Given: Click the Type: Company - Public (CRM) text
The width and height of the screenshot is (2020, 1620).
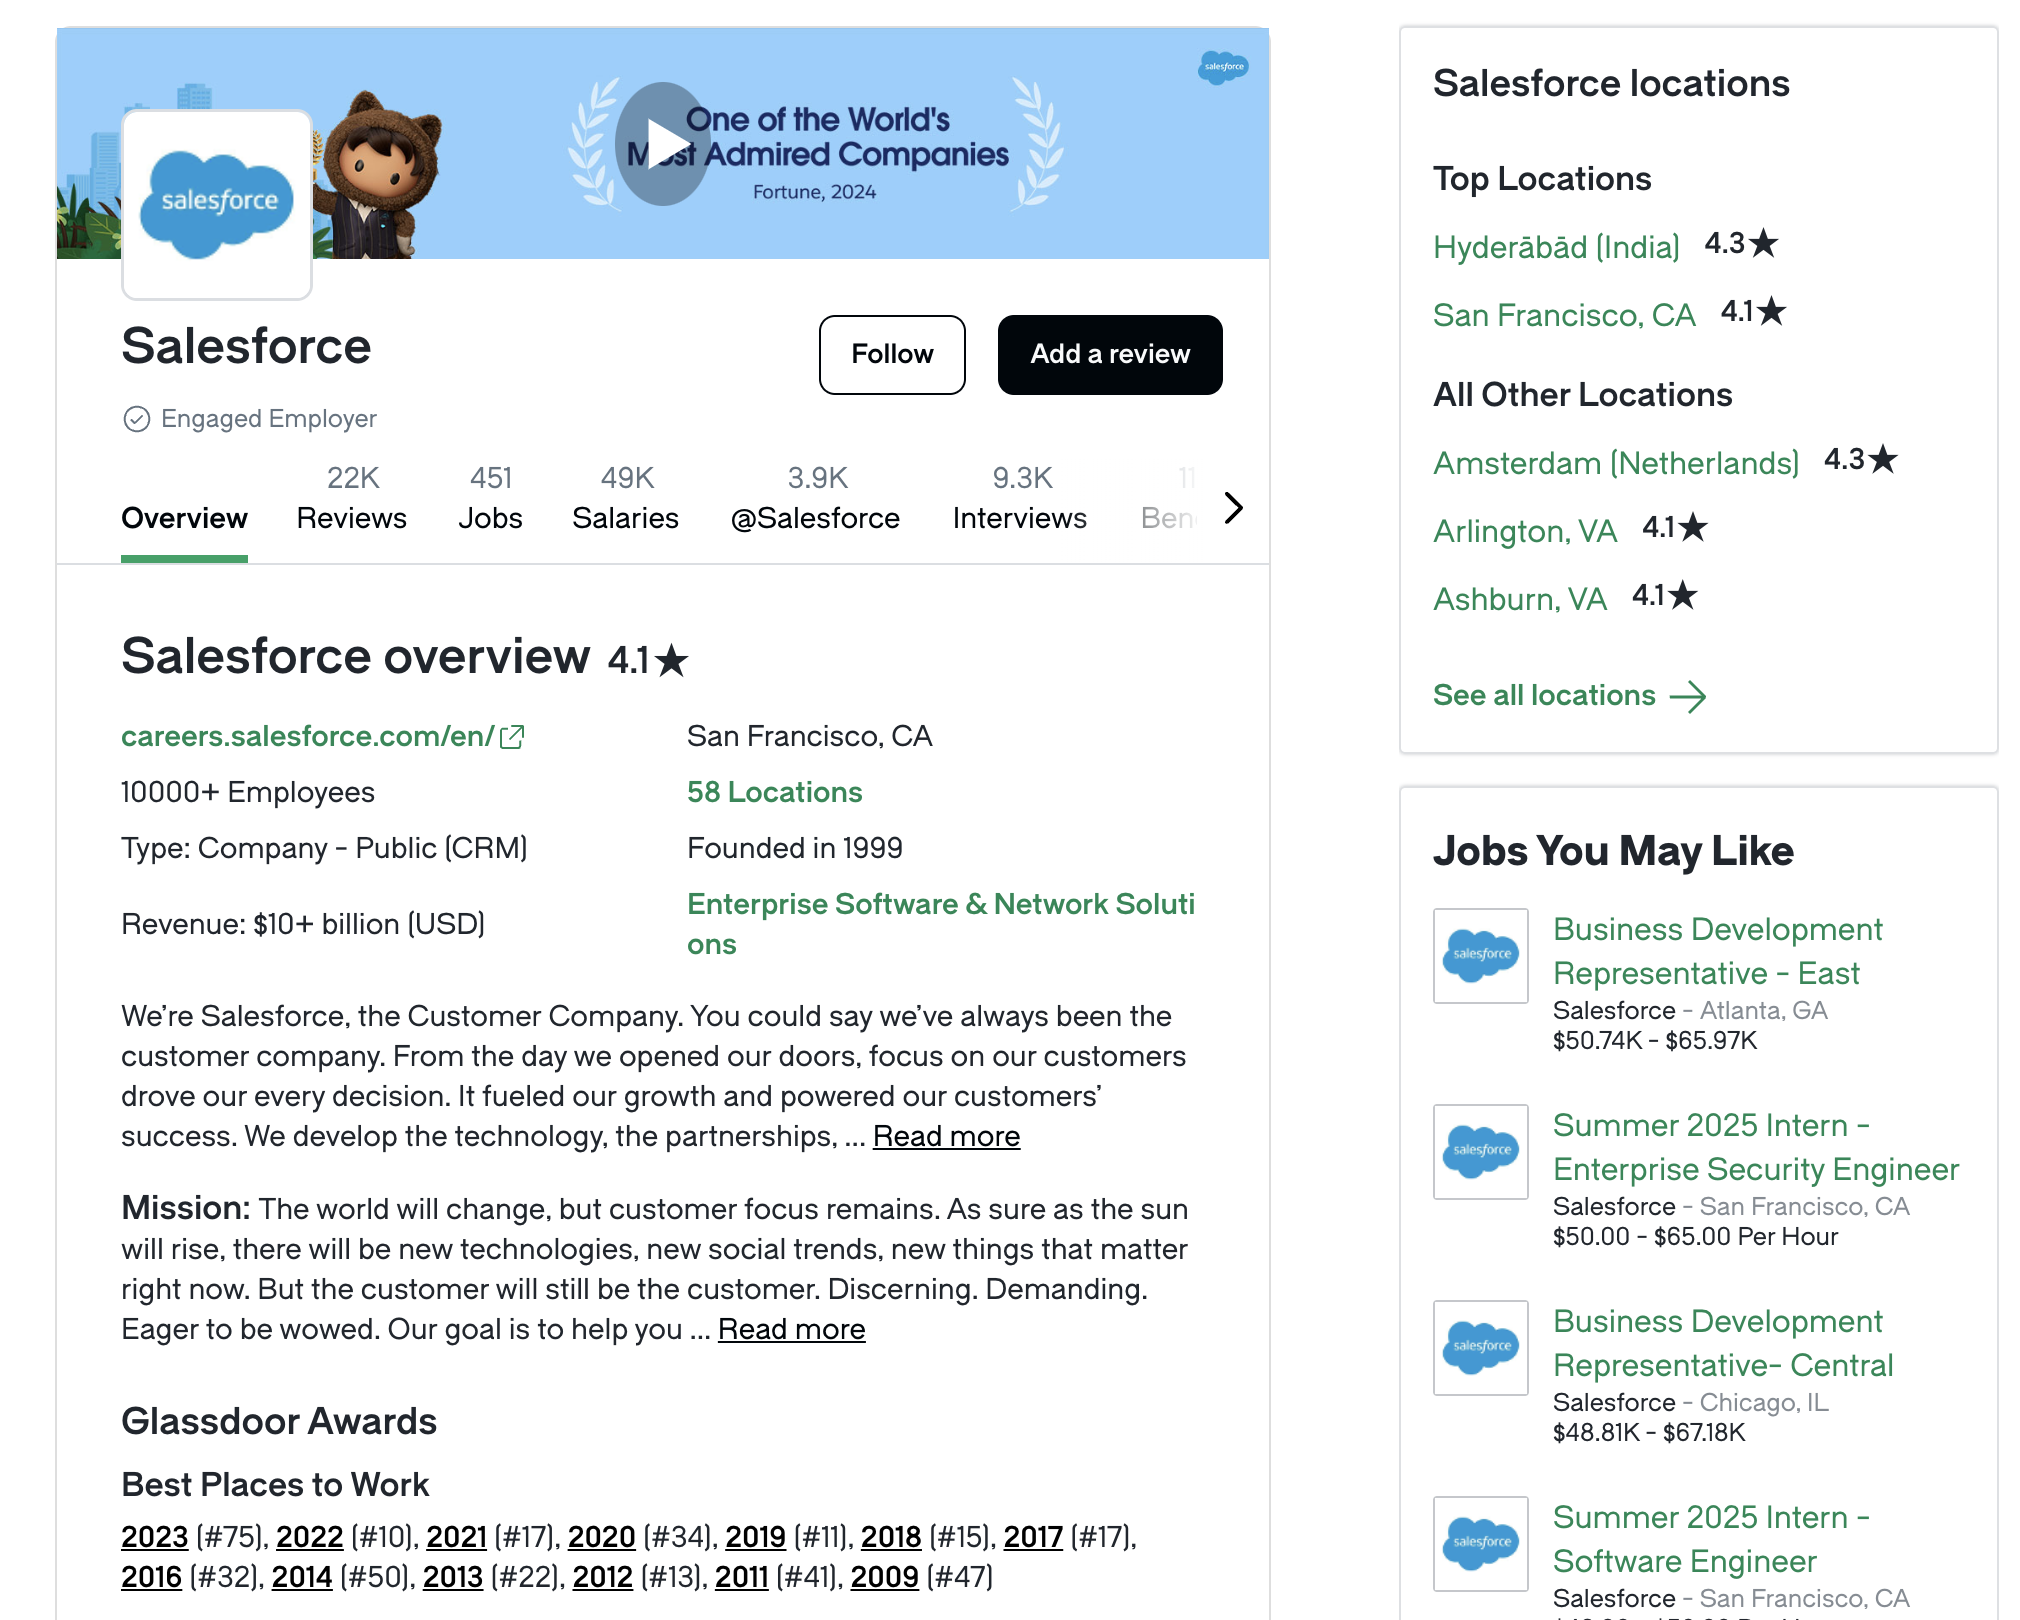Looking at the screenshot, I should pos(324,849).
